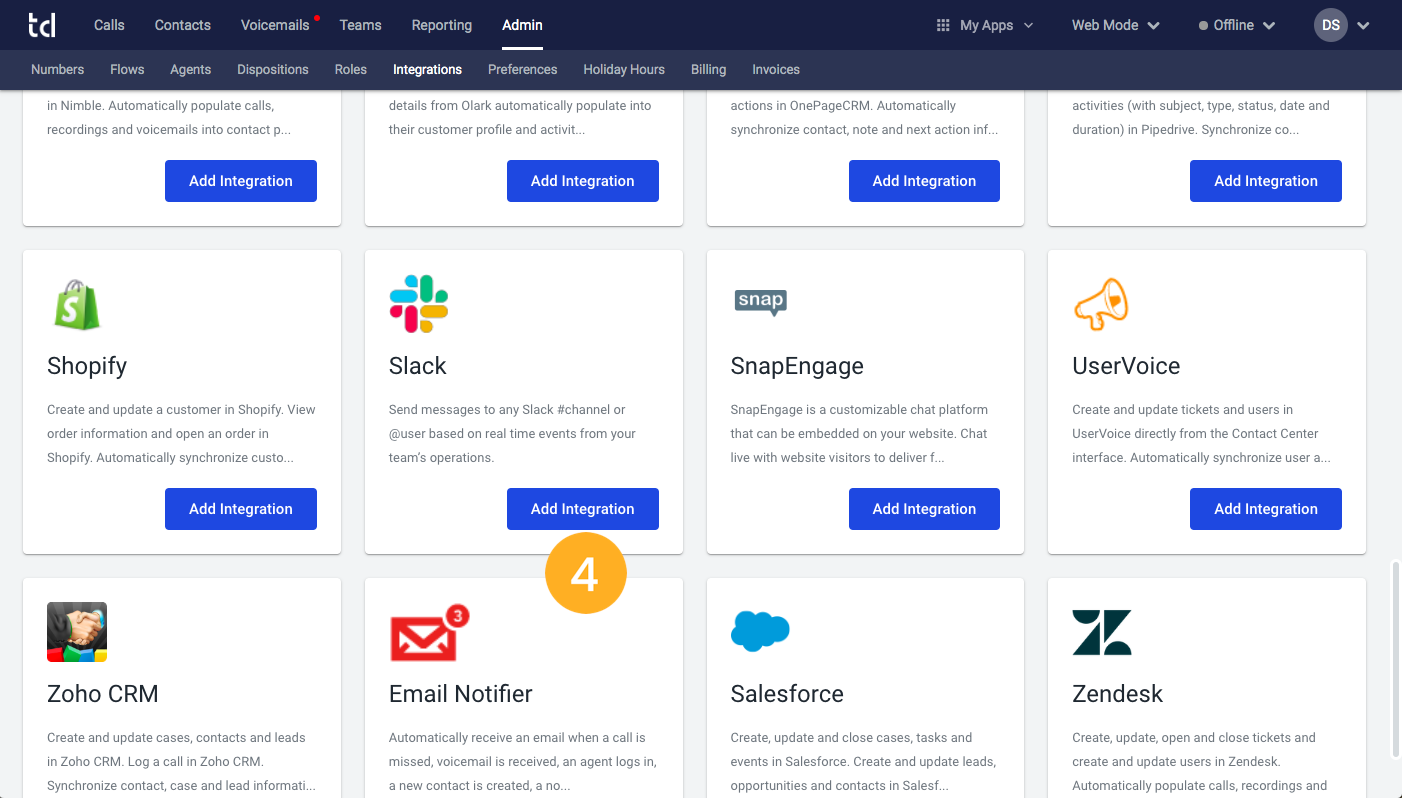Screen dimensions: 1402x798
Task: Click the Salesforce cloud icon
Action: pos(760,631)
